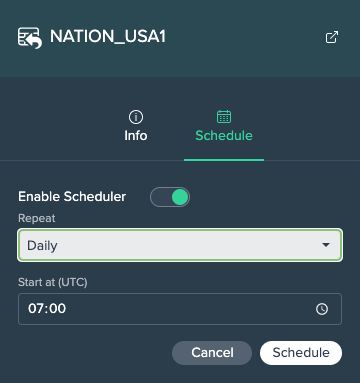Open the Repeat dropdown

click(180, 245)
